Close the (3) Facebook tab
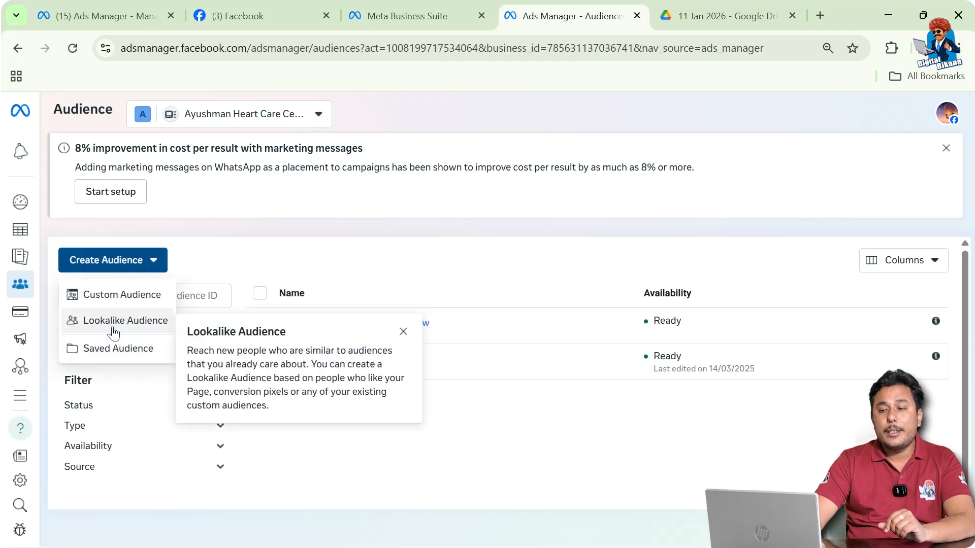This screenshot has height=548, width=975. (x=326, y=16)
